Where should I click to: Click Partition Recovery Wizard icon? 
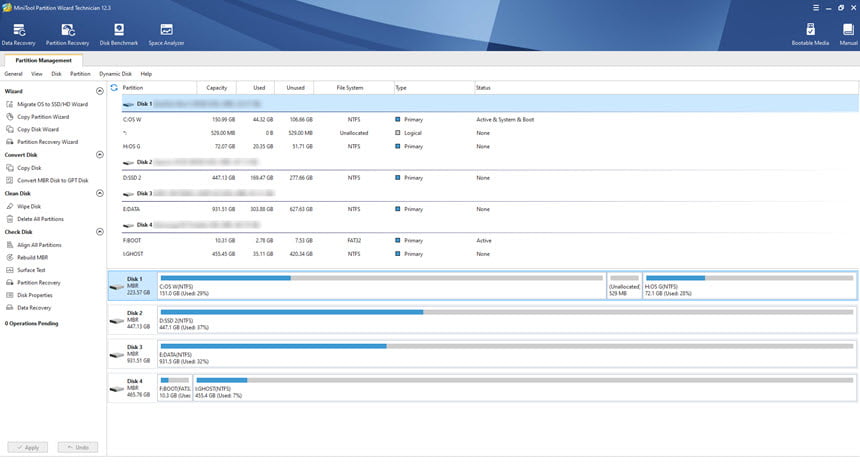coord(9,142)
